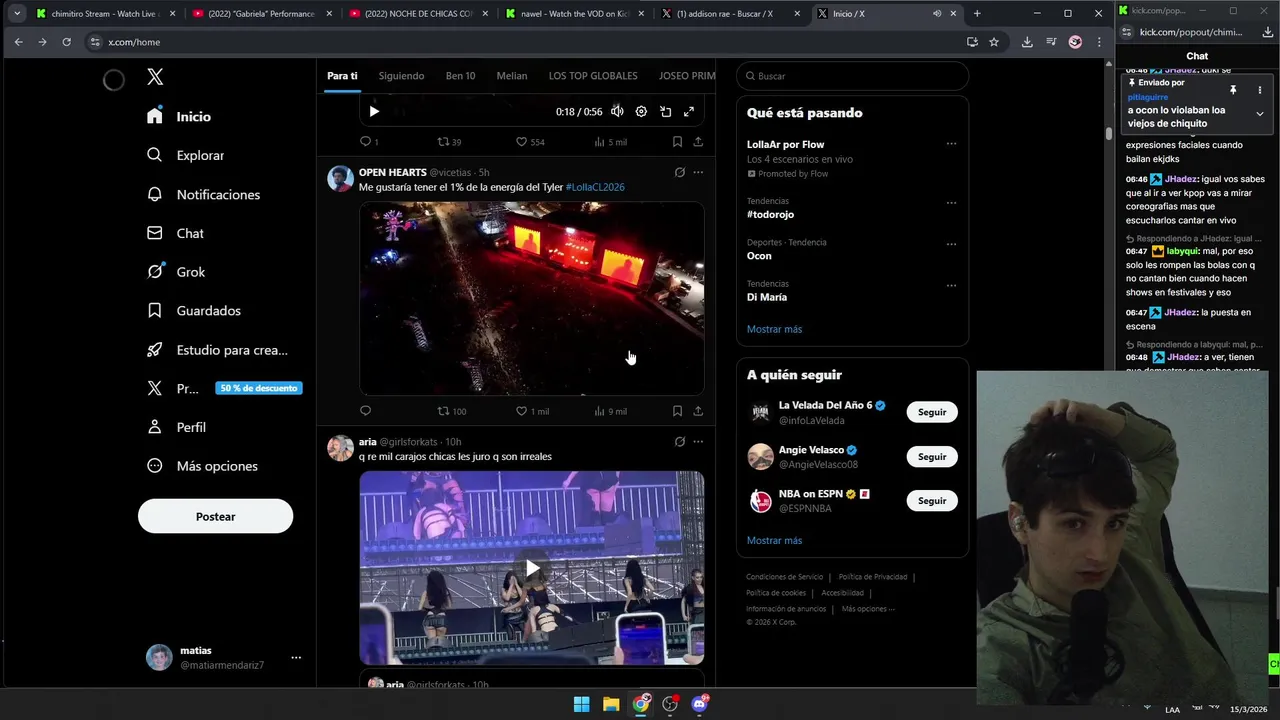Open Más opciones in the X sidebar

click(202, 466)
